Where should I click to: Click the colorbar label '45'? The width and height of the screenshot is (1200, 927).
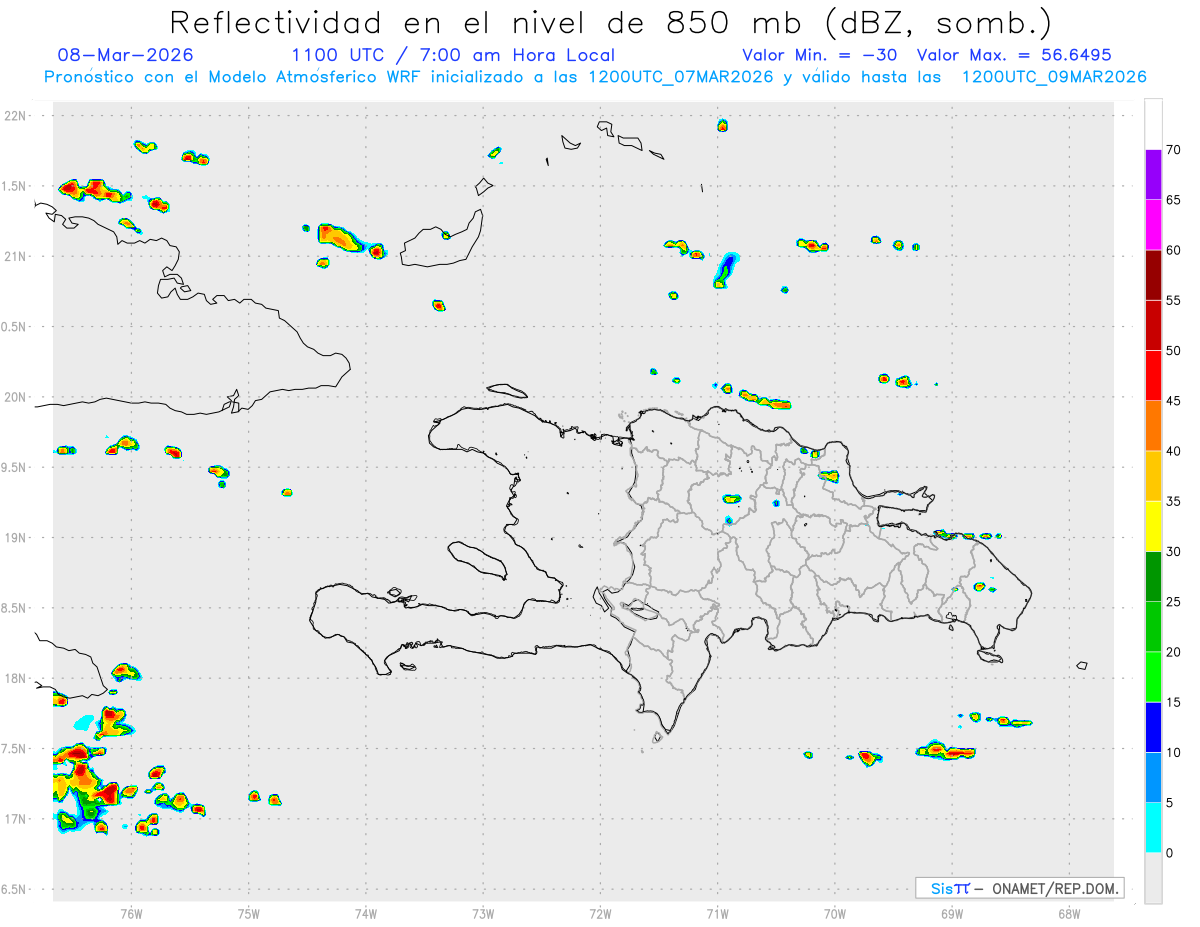(1173, 401)
